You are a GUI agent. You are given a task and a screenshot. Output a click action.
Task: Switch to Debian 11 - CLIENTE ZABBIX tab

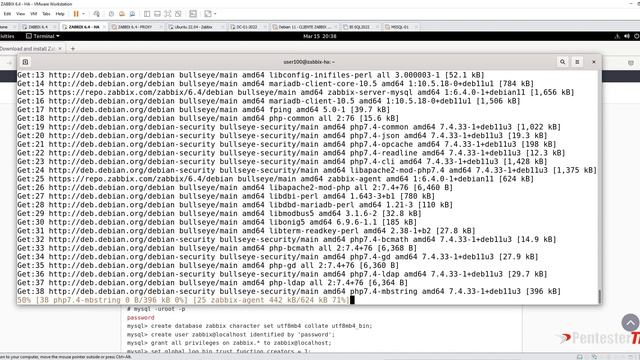[304, 27]
